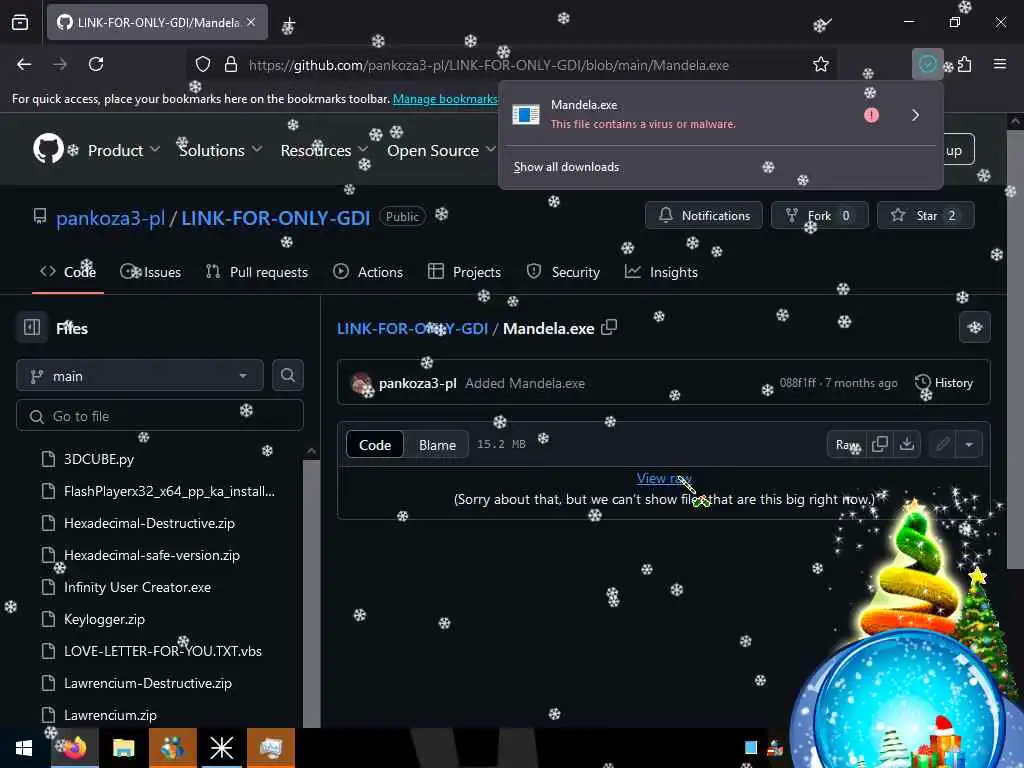This screenshot has height=768, width=1024.
Task: Click the padlock site info icon
Action: [x=231, y=64]
